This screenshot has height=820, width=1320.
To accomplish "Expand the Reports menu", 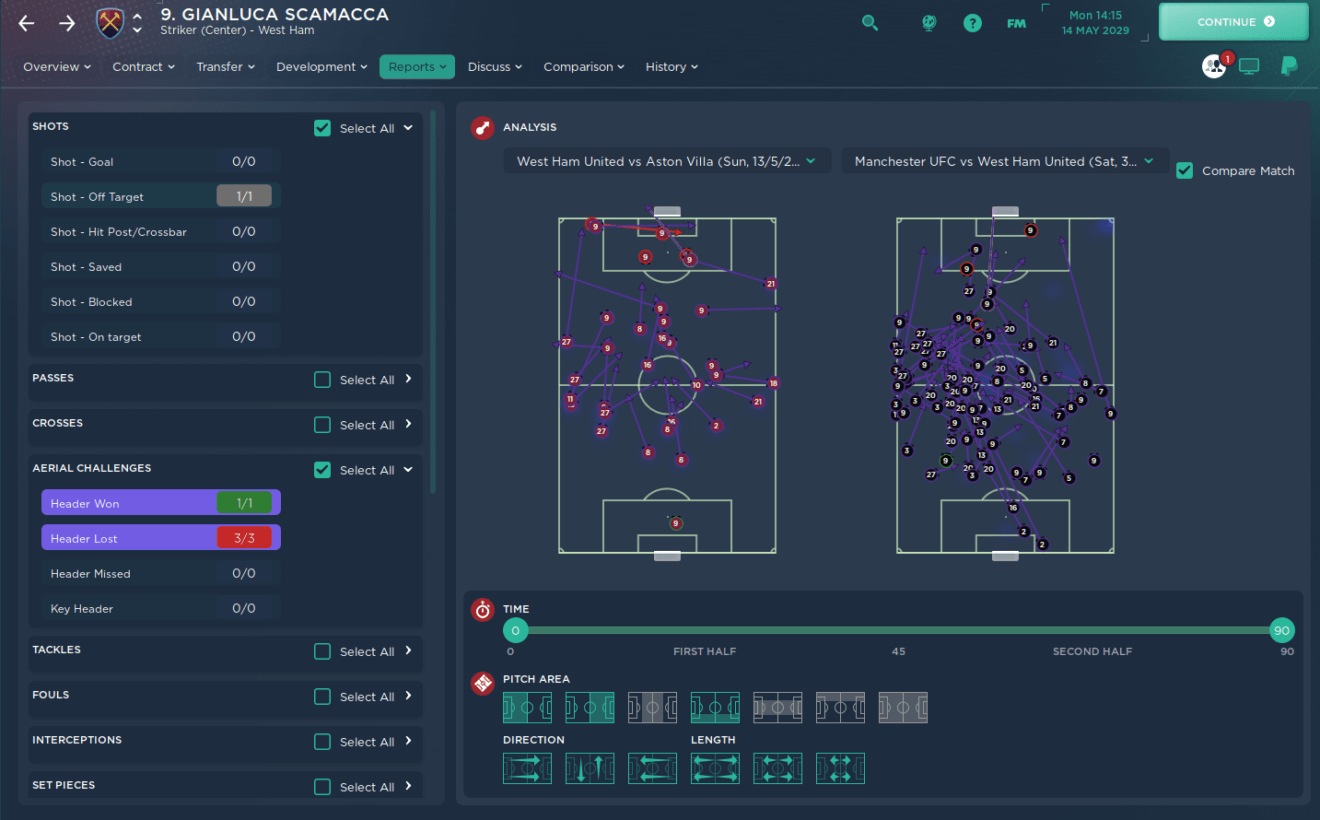I will pos(416,66).
